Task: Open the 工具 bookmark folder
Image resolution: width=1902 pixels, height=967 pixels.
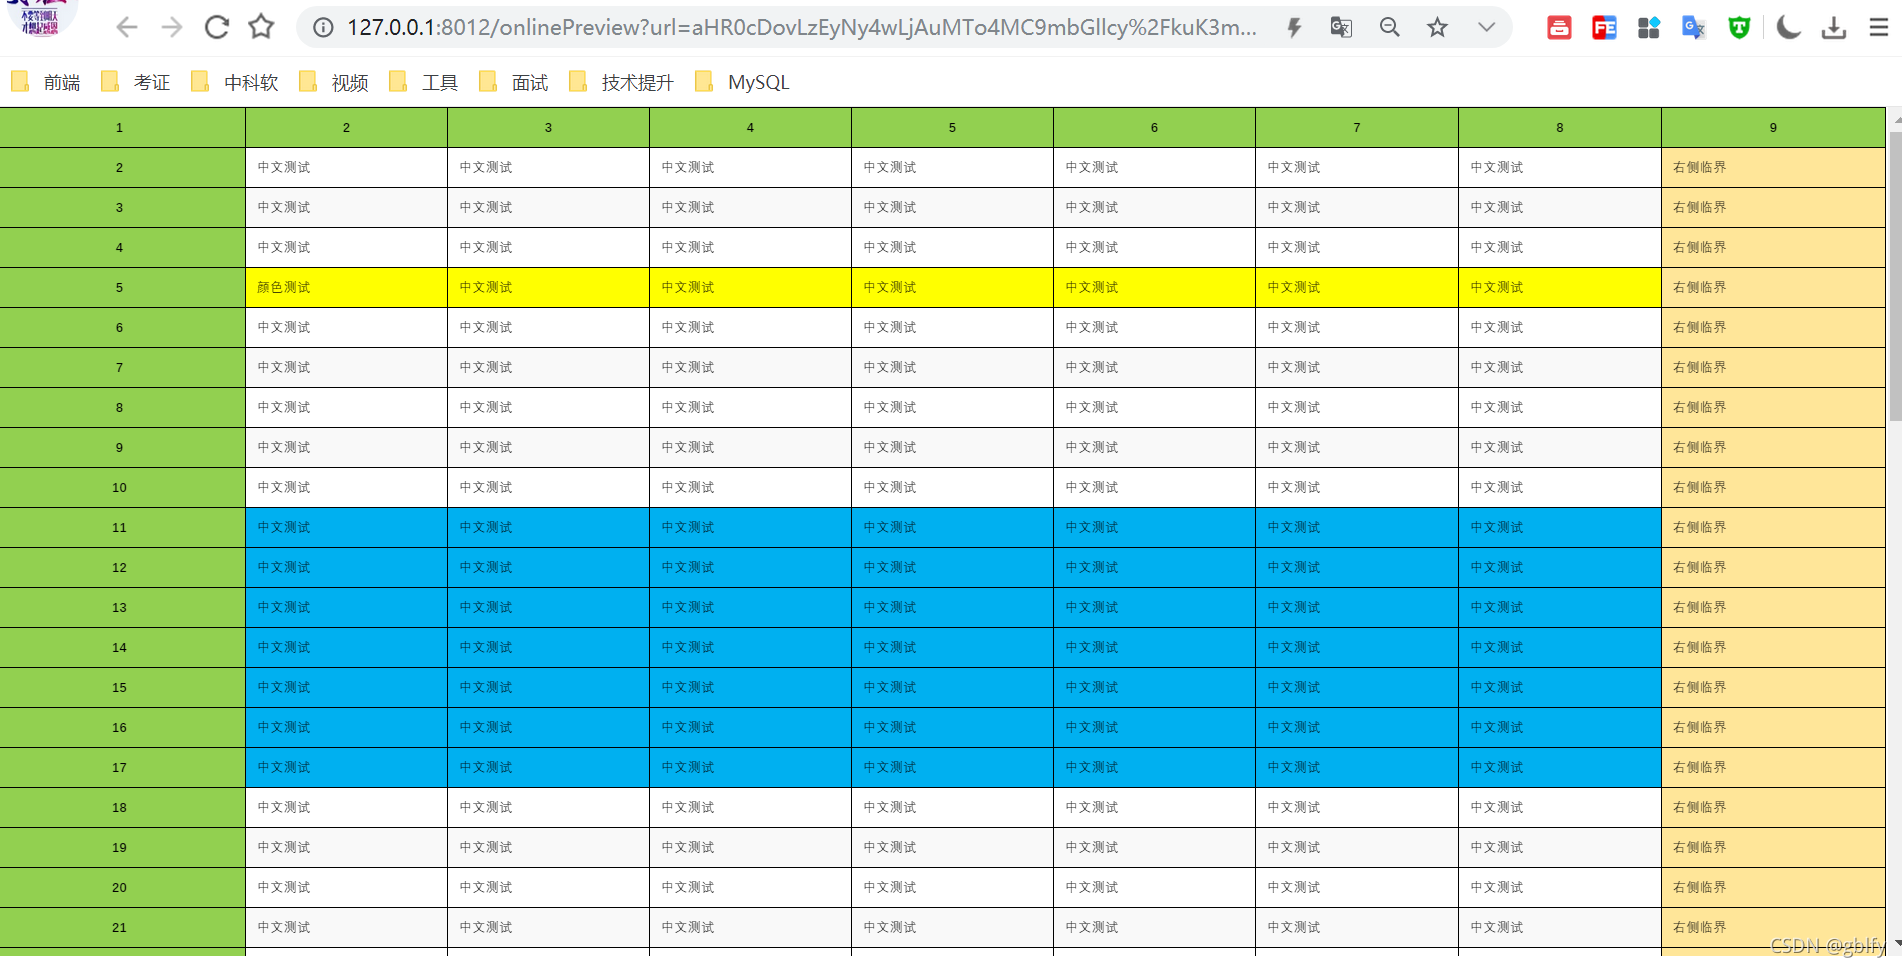Action: click(x=424, y=82)
